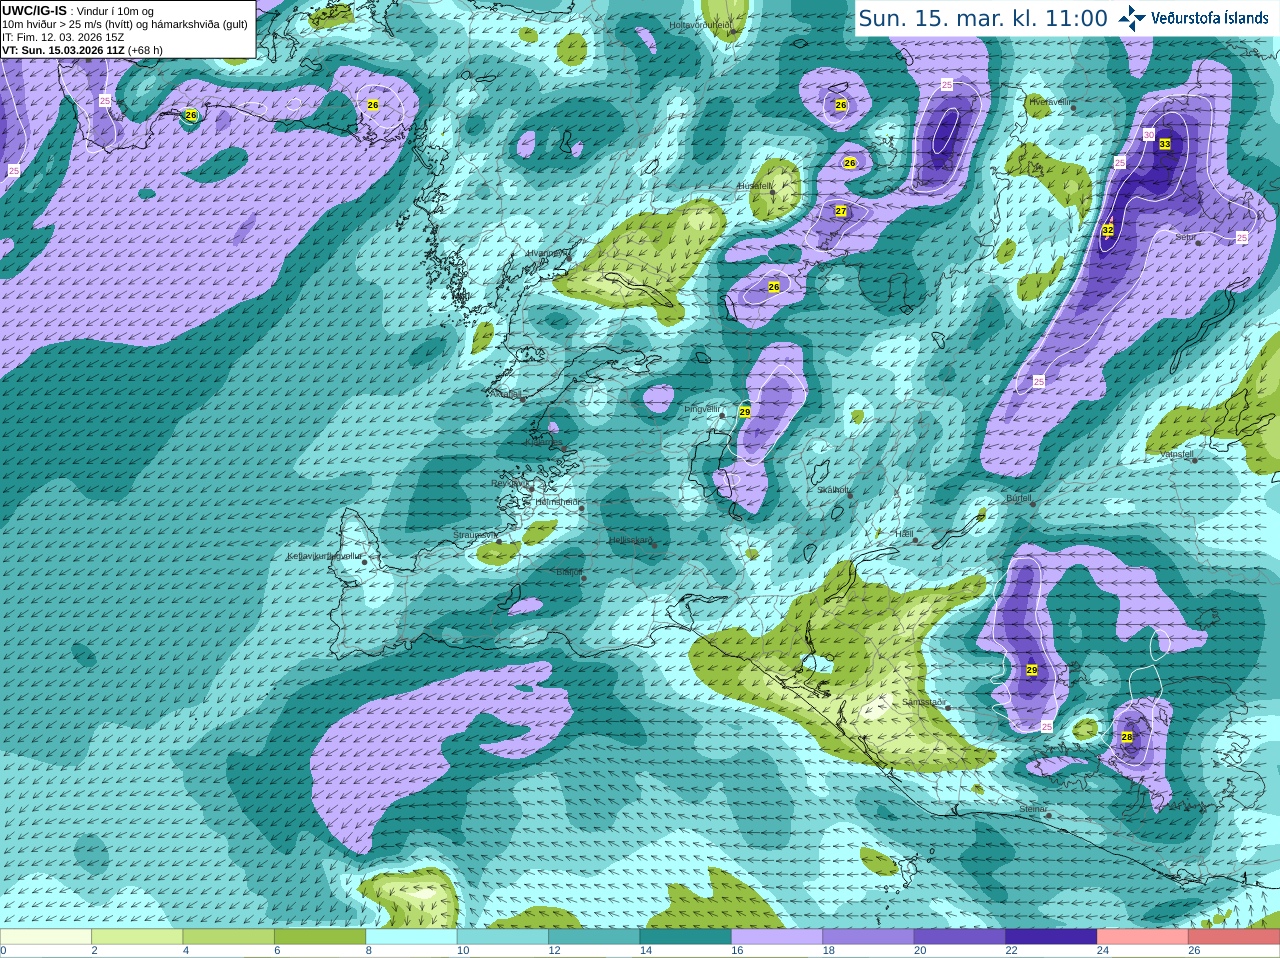The height and width of the screenshot is (958, 1280).
Task: Select the Hveravellir station label
Action: click(x=1049, y=102)
